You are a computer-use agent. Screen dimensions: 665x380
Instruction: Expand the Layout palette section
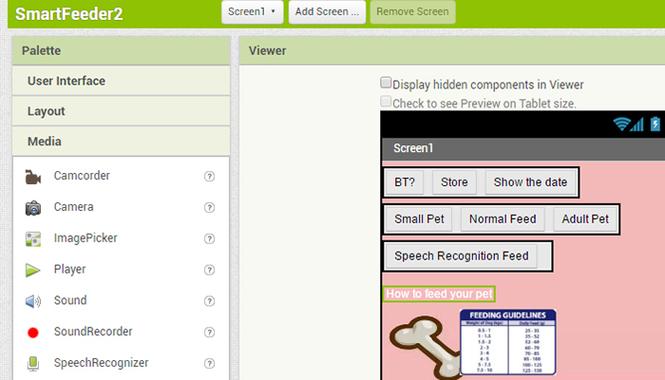pos(121,111)
